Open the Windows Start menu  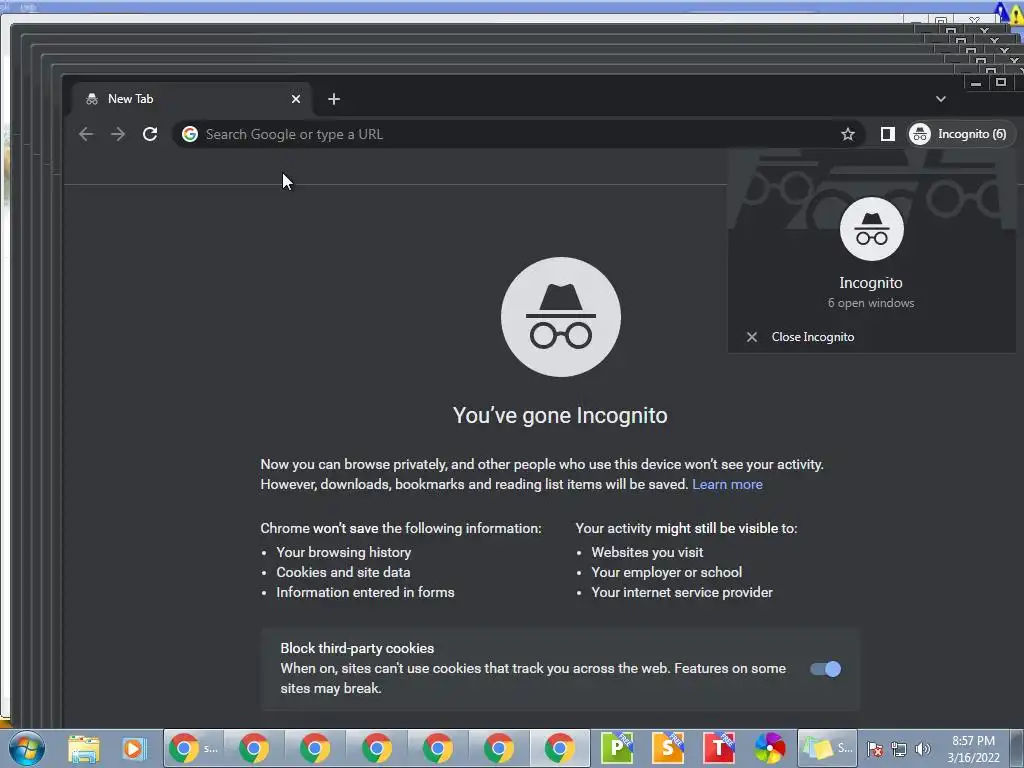coord(27,748)
